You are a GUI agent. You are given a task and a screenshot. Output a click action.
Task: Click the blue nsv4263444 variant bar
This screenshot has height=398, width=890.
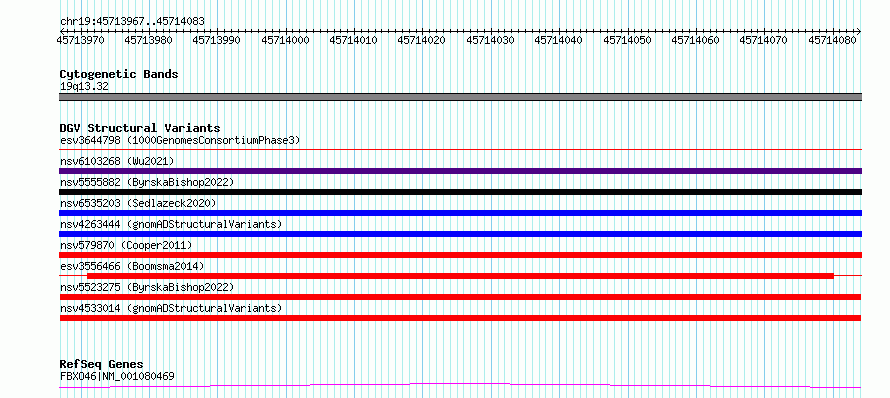point(460,234)
